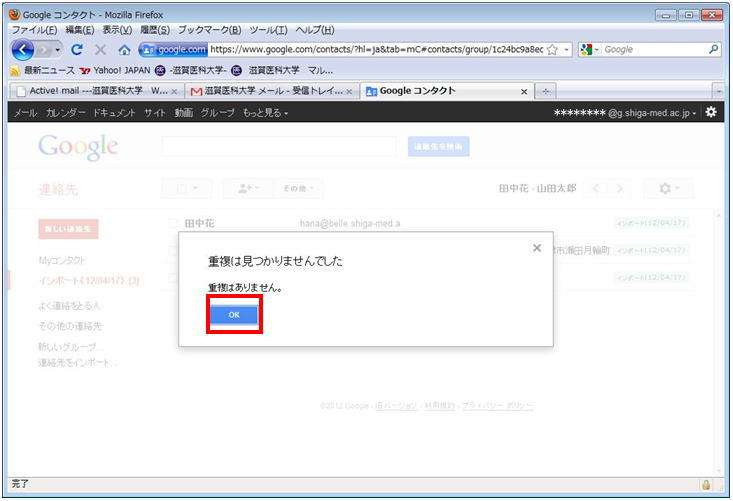Go back with Firefox back arrow

[22, 50]
